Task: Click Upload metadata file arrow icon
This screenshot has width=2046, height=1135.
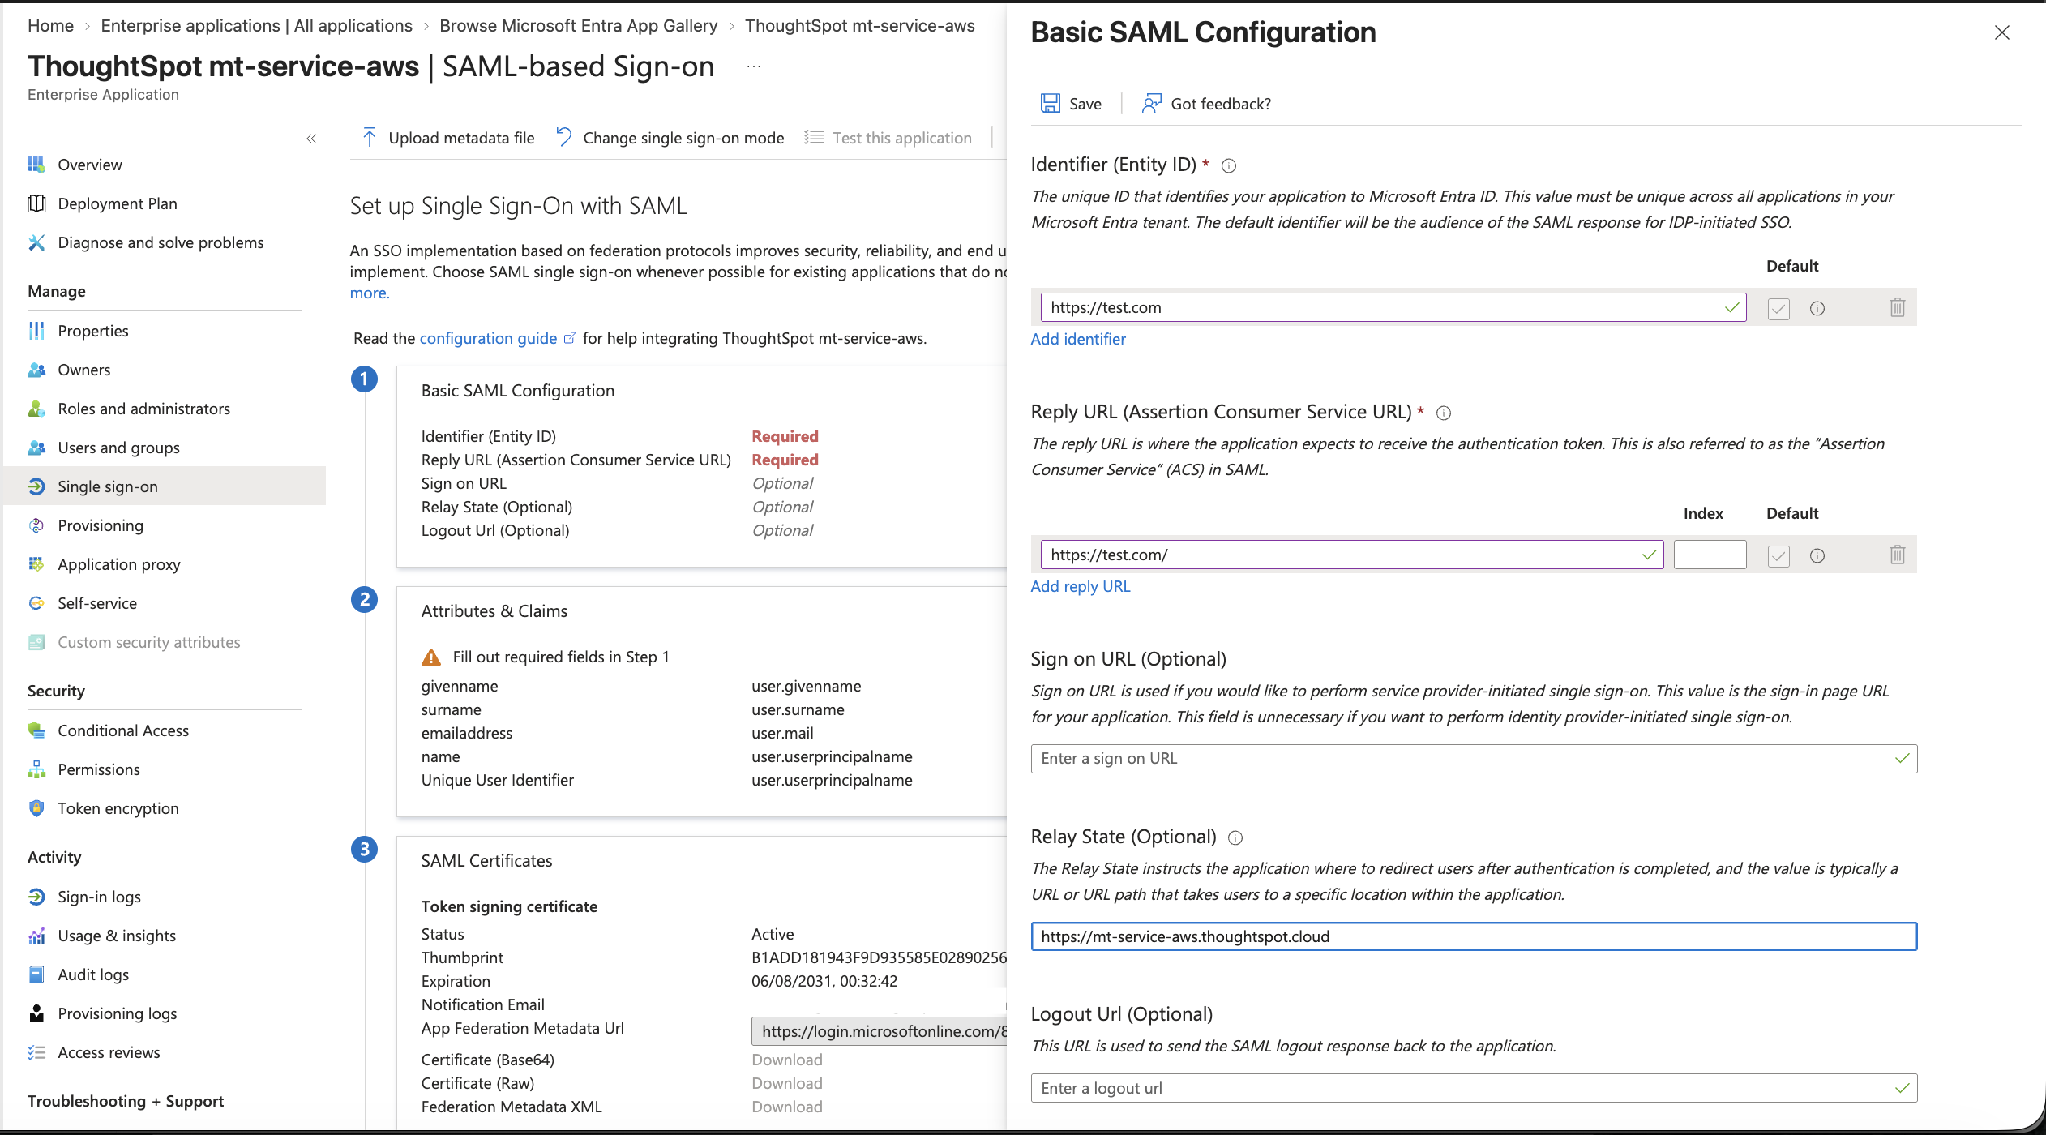Action: point(369,137)
